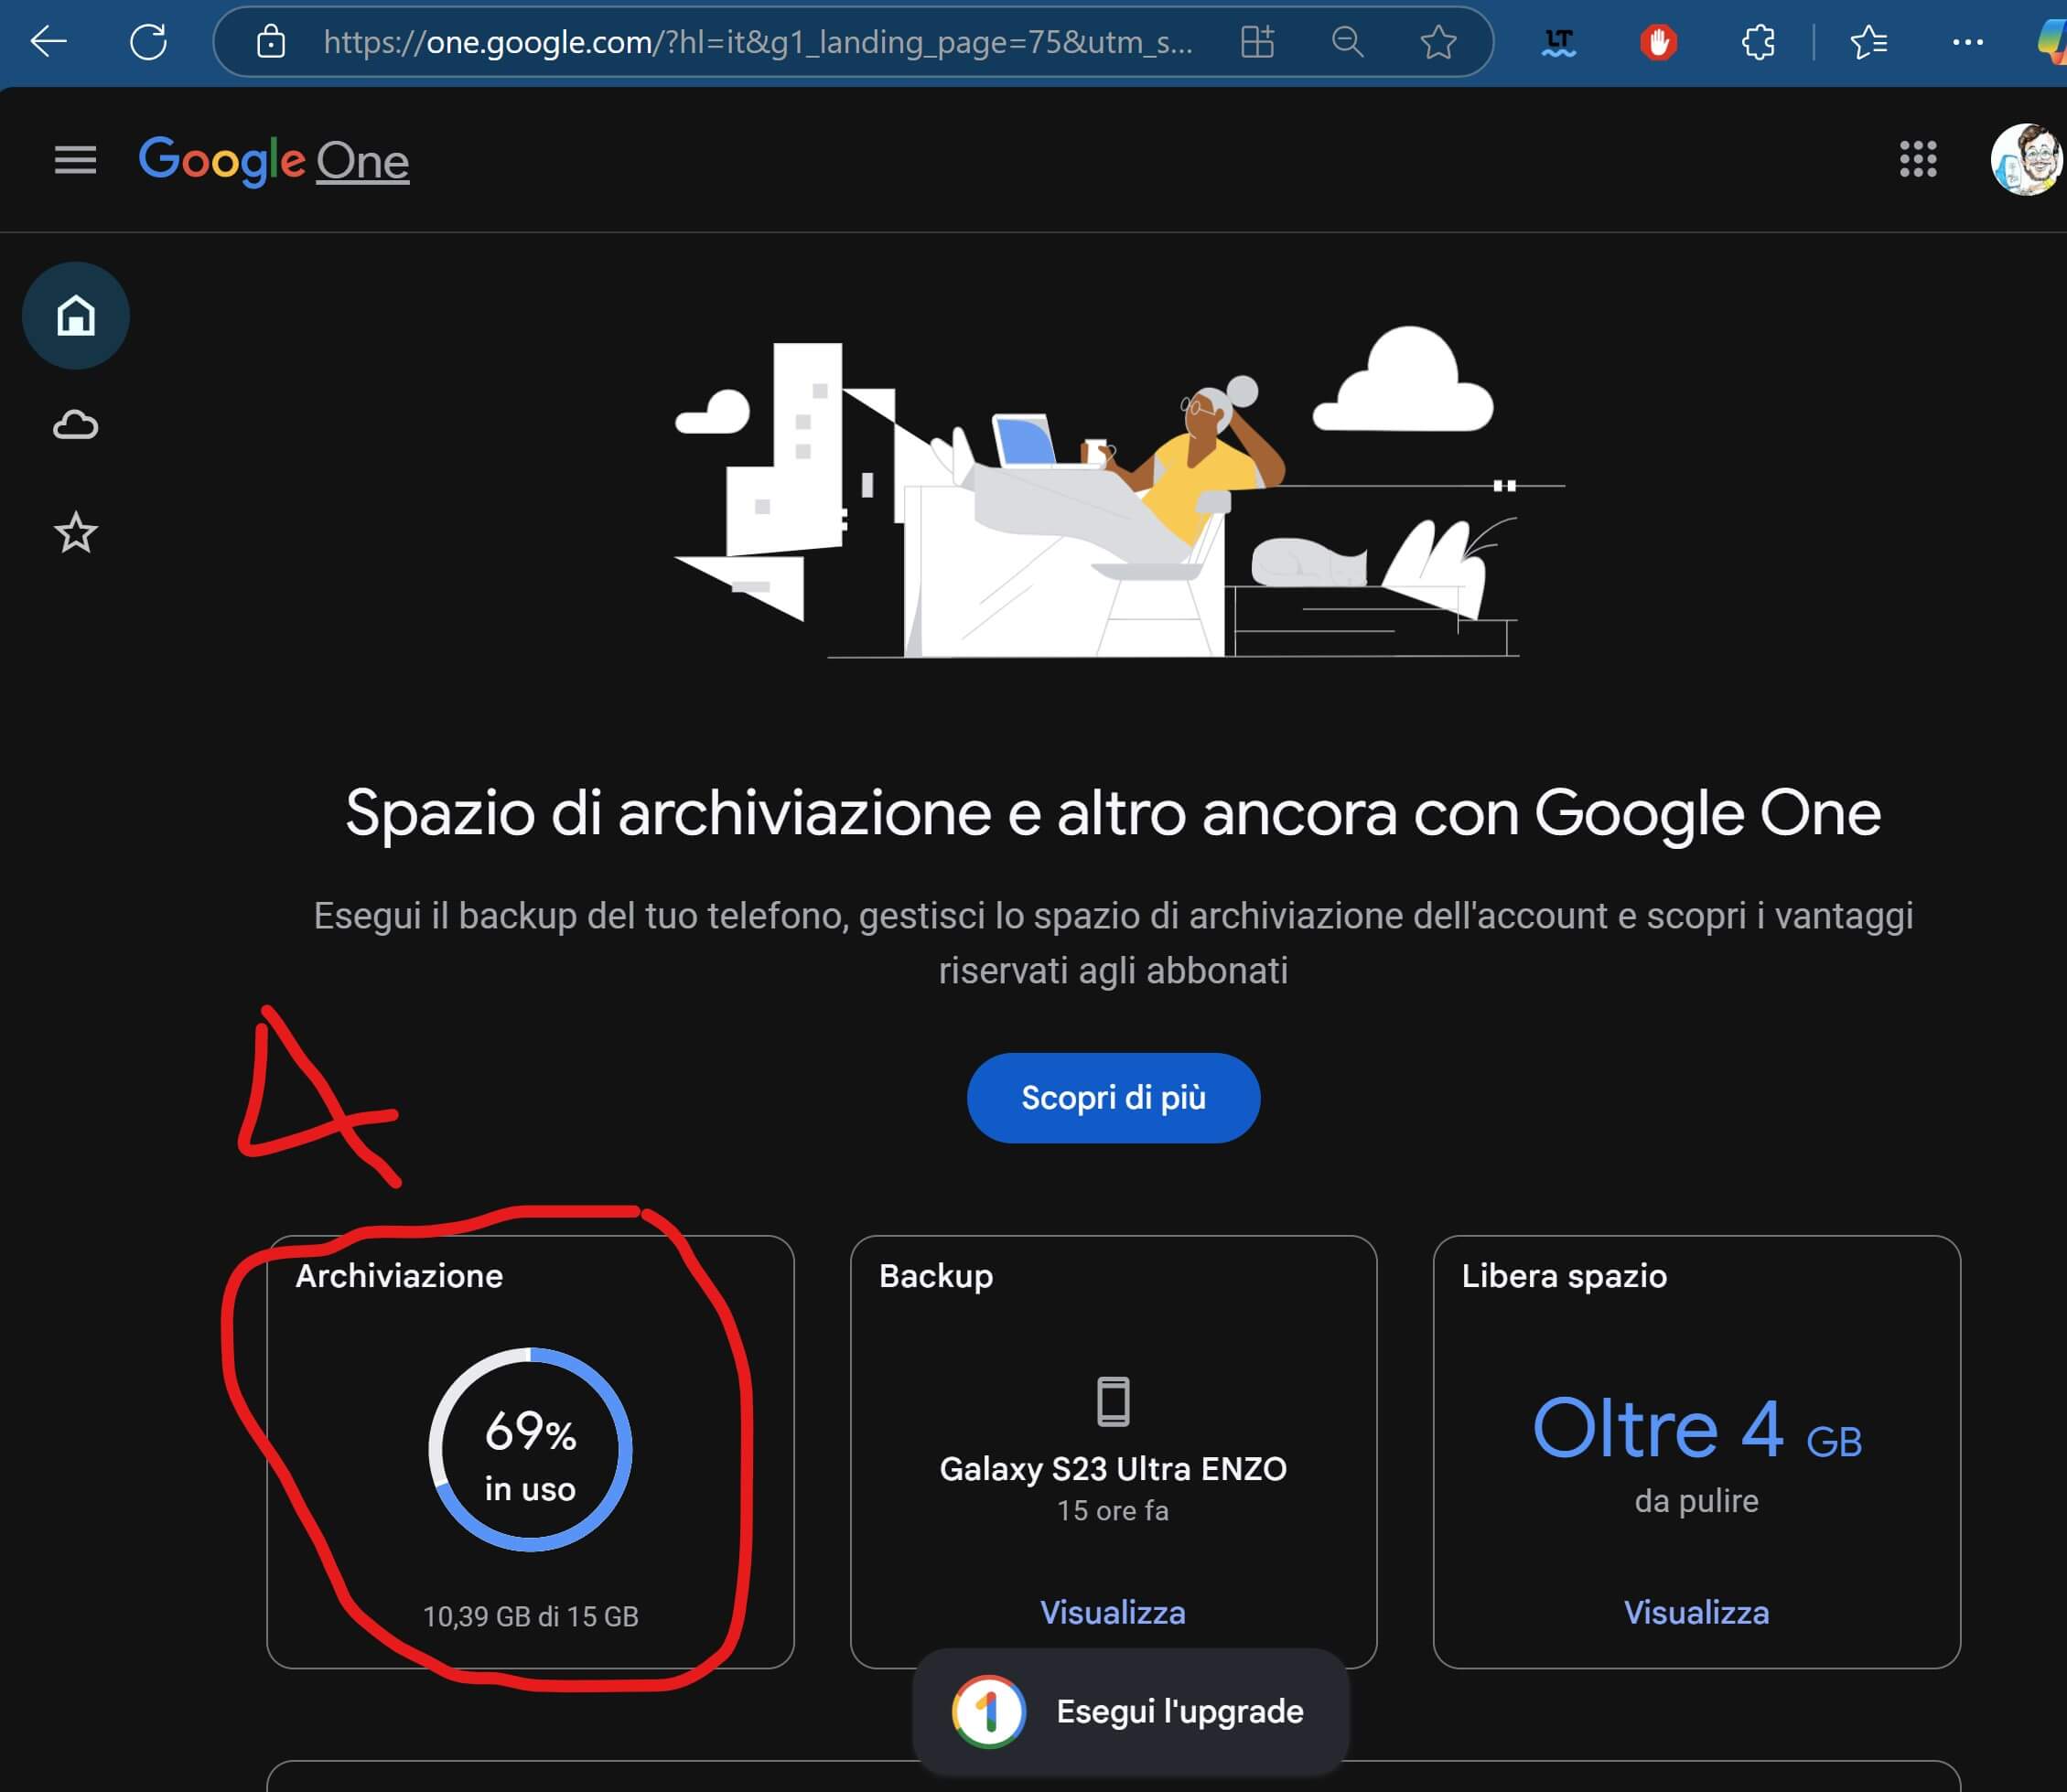Click the browser back arrow
Image resolution: width=2067 pixels, height=1792 pixels.
coord(48,42)
